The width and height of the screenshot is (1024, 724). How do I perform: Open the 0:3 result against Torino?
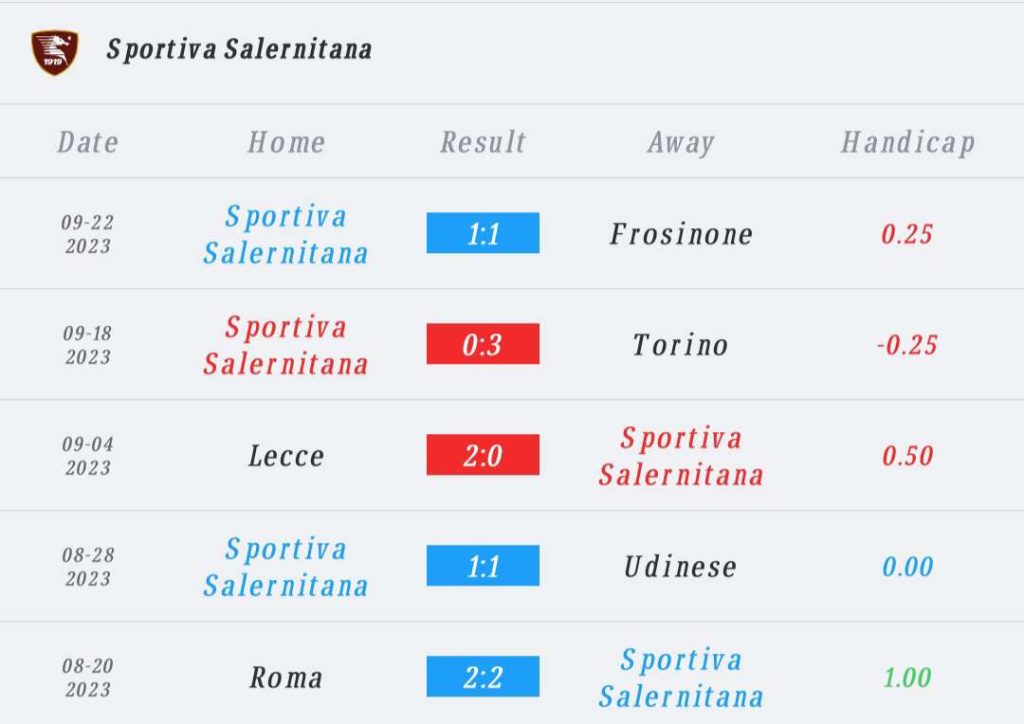tap(483, 344)
